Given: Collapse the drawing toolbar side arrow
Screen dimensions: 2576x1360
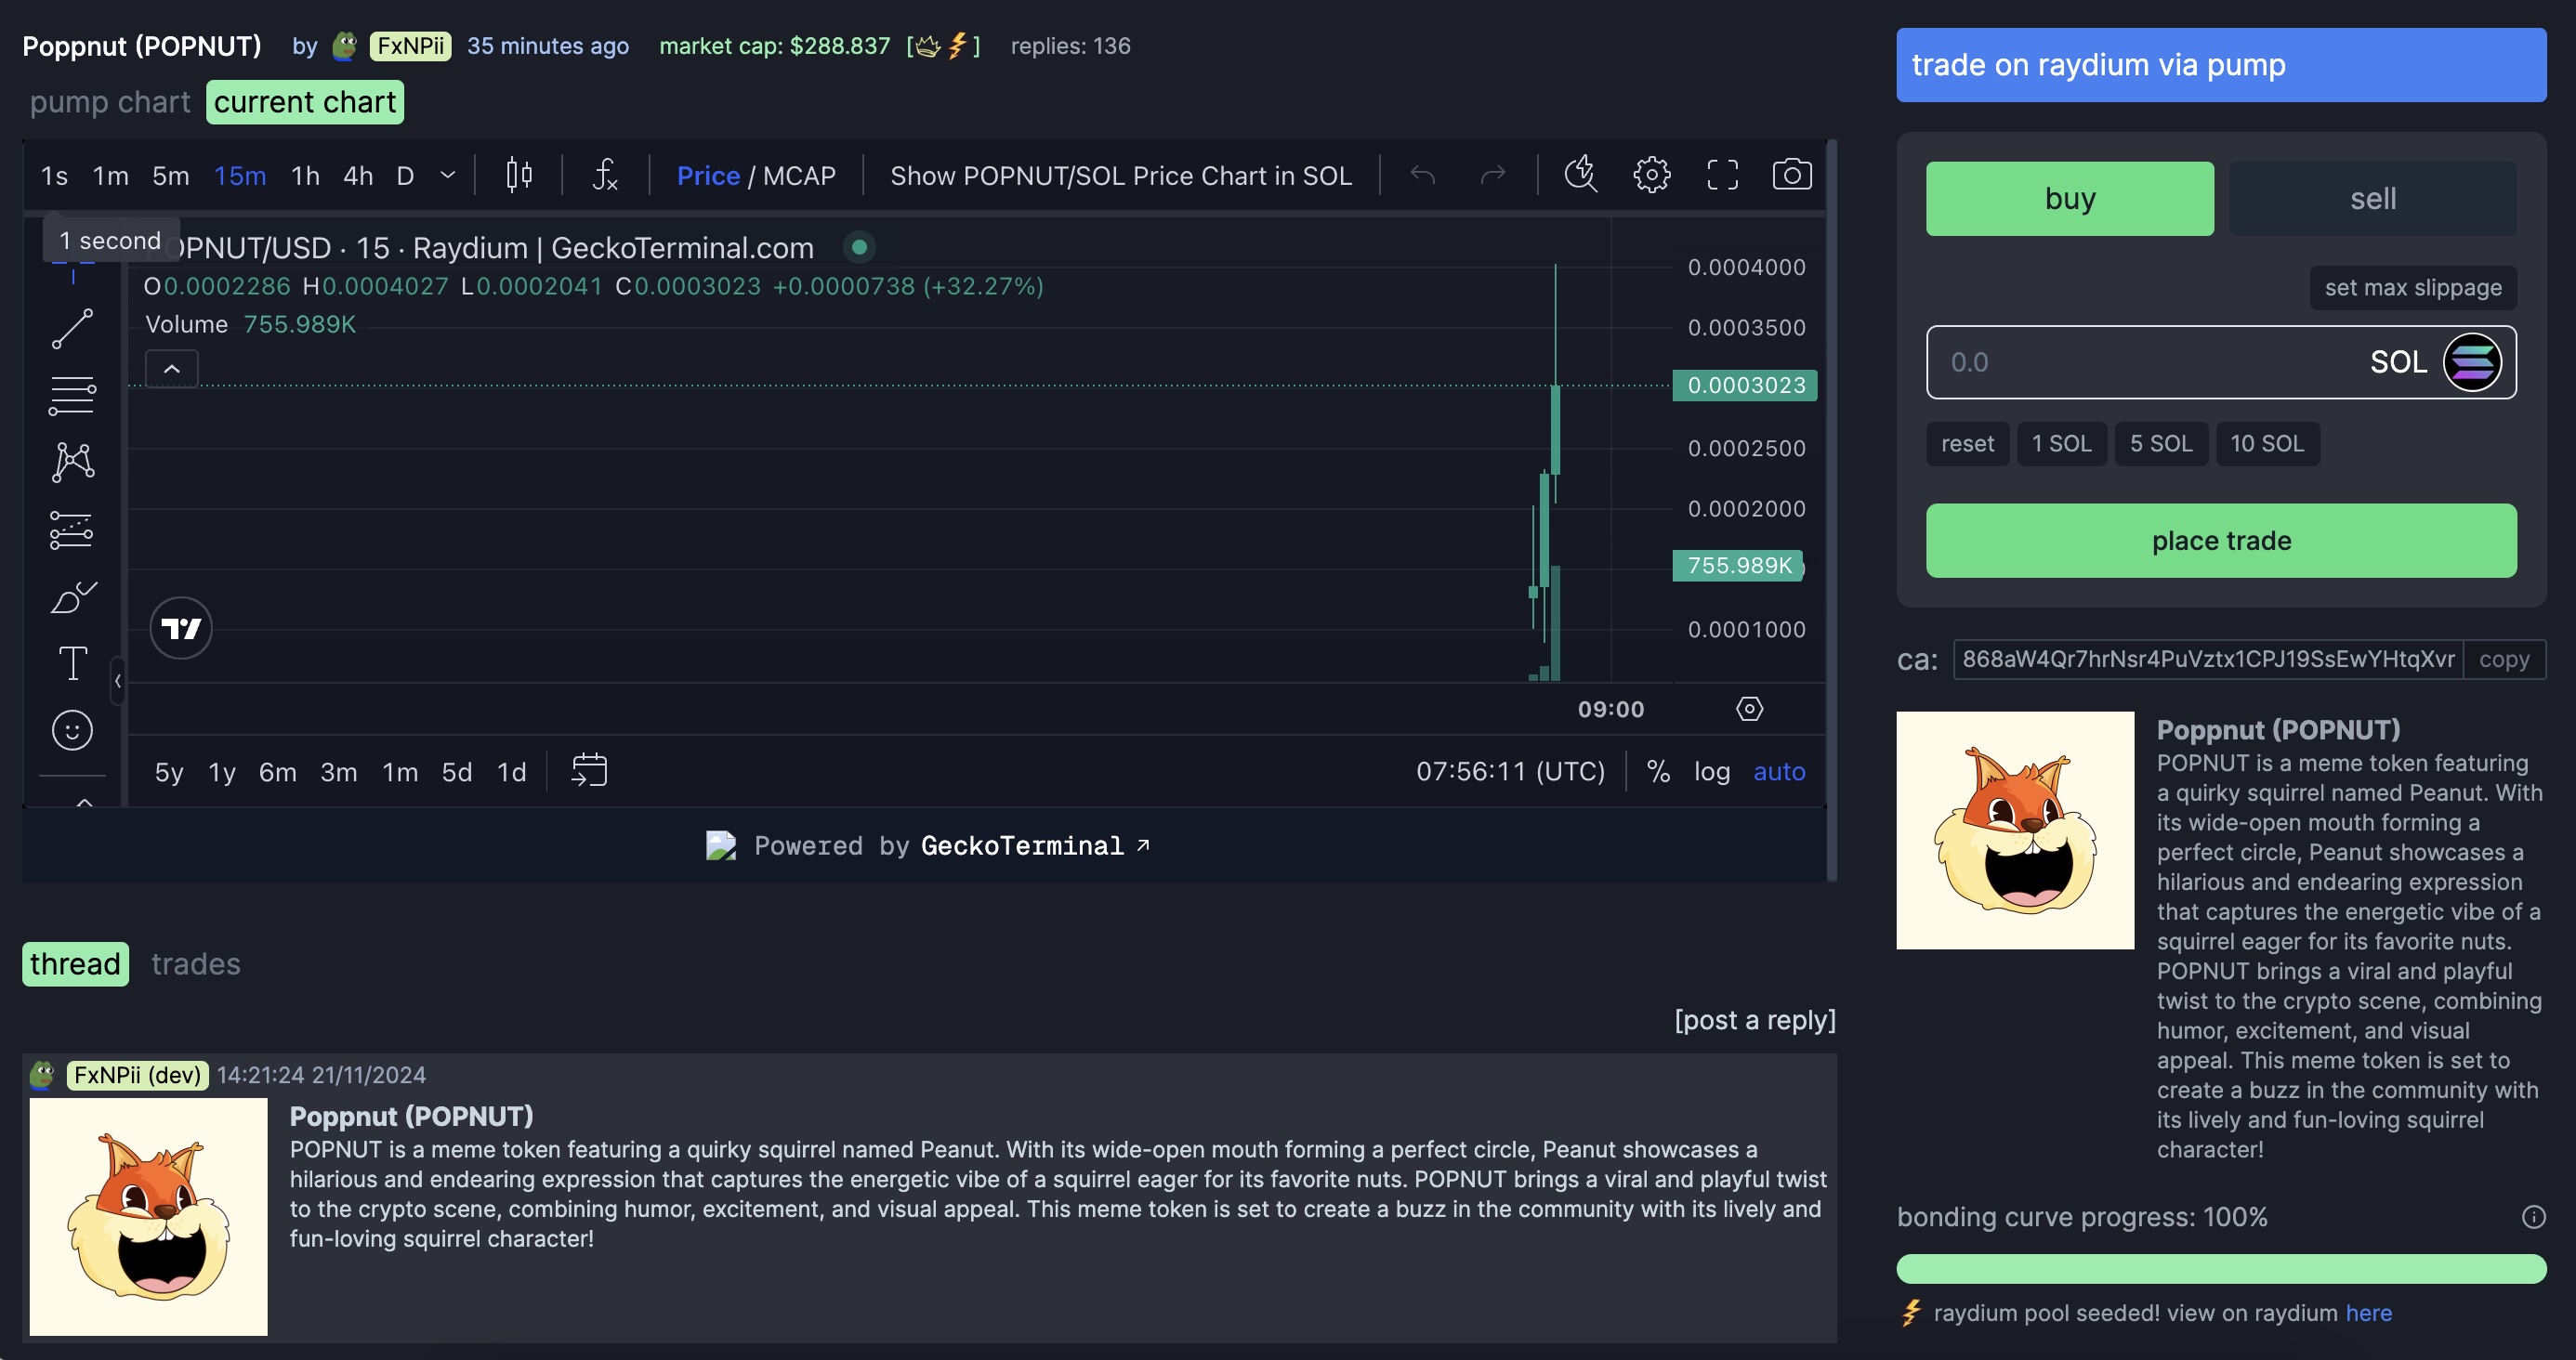Looking at the screenshot, I should click(117, 681).
